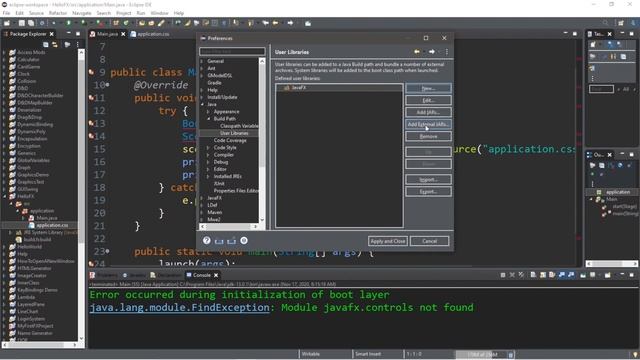This screenshot has width=640, height=360.
Task: Click the Open Type toolbar icon
Action: (x=142, y=23)
